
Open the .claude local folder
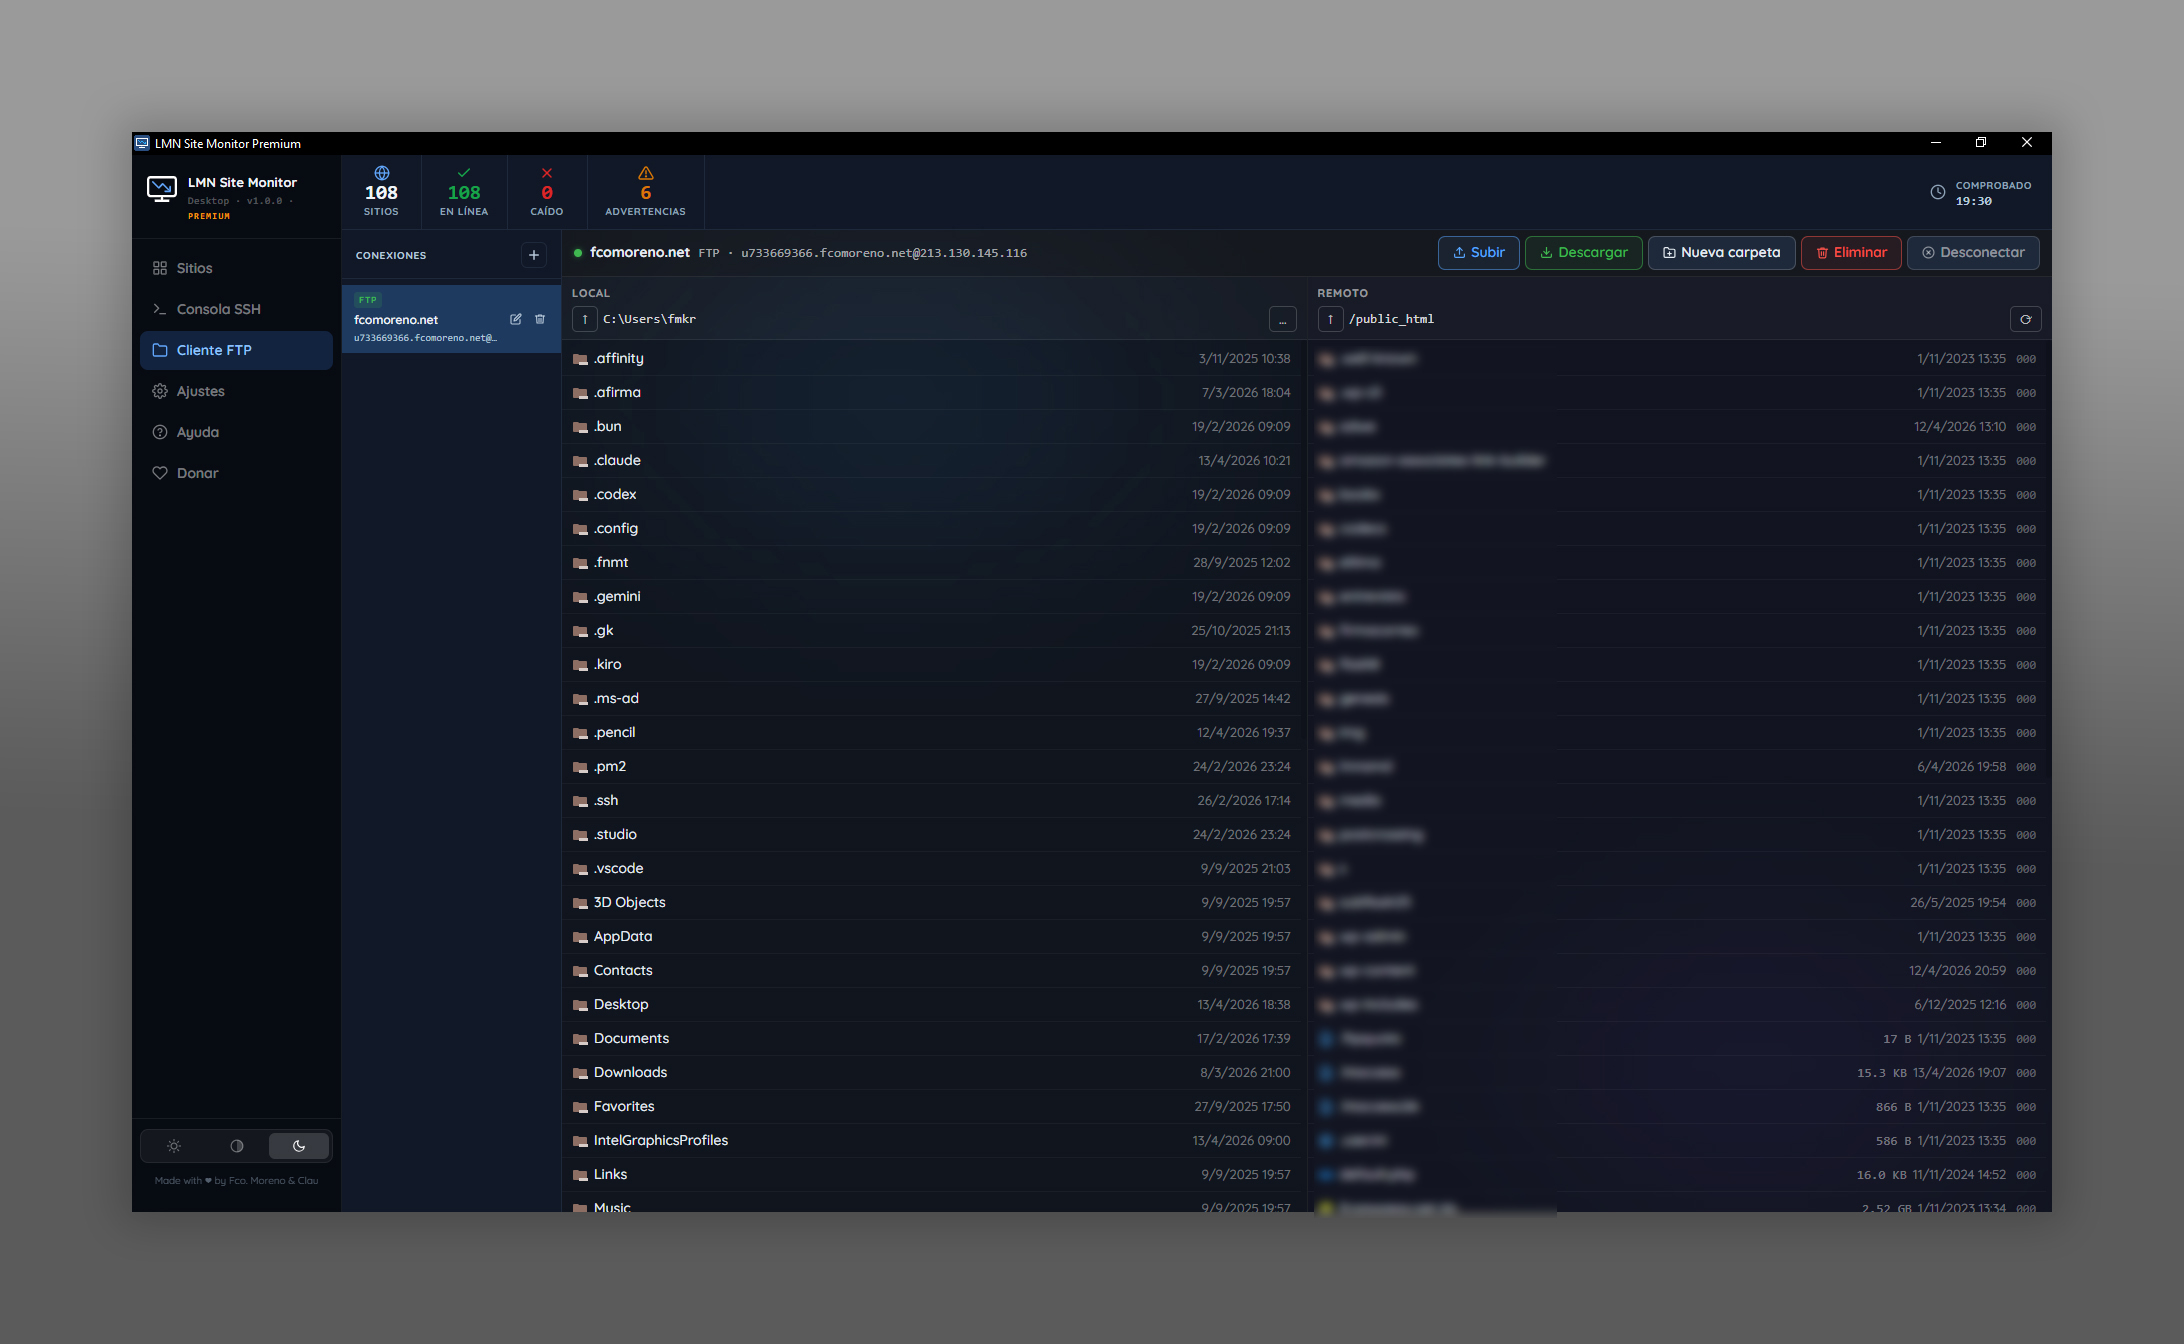point(617,460)
